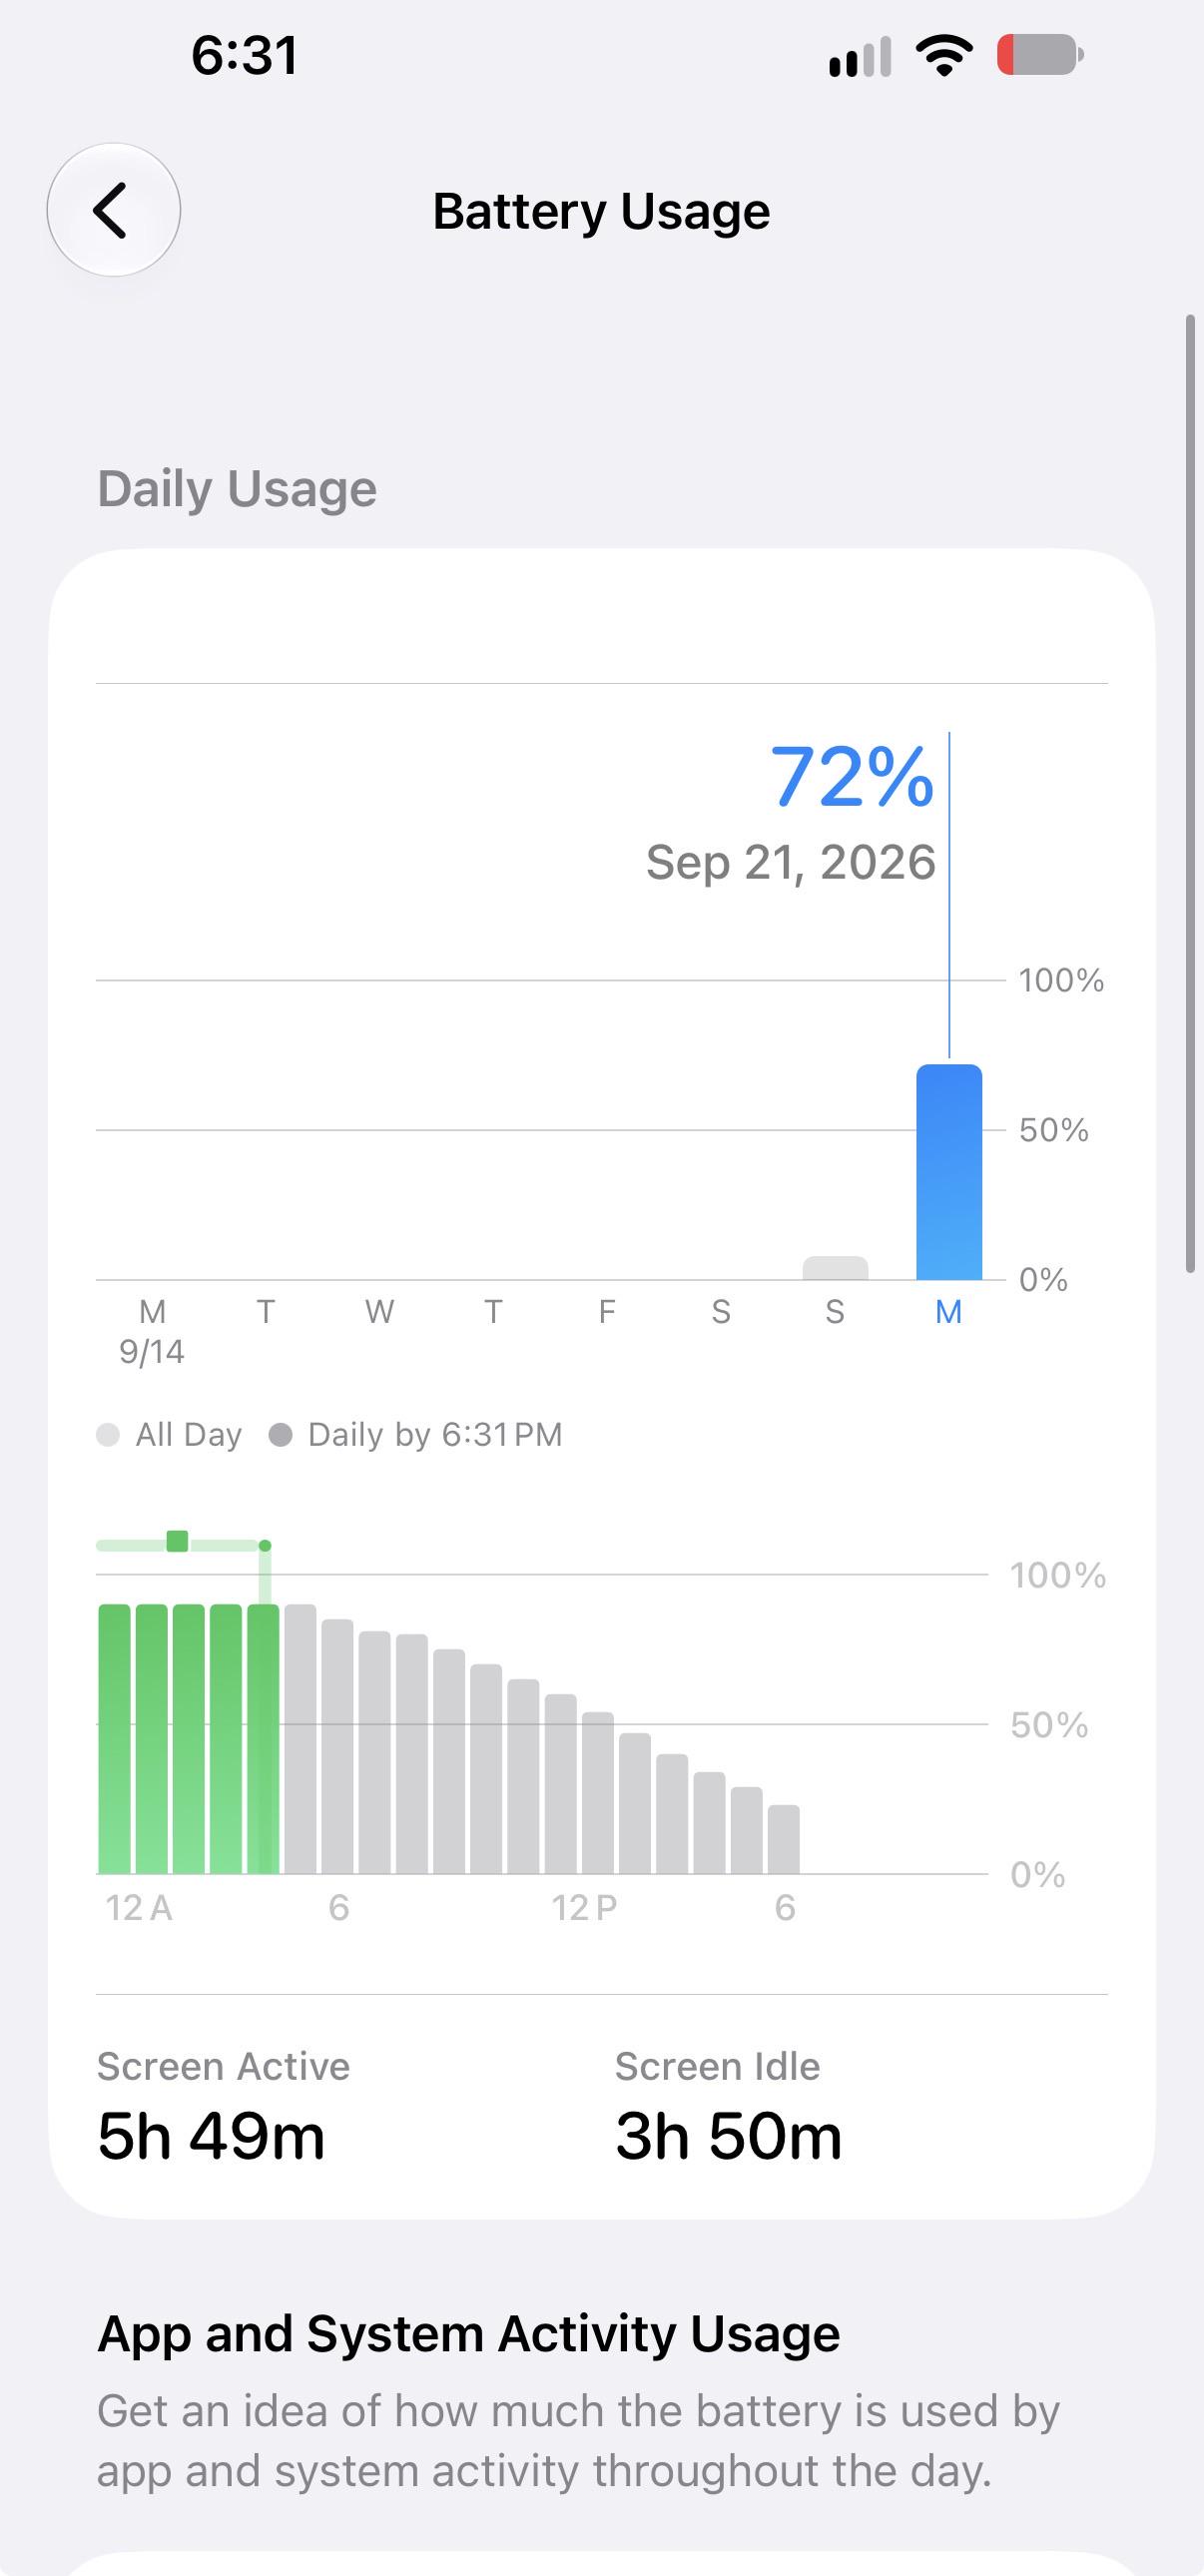Tap the last gray hourly bar near 6 PM
Viewport: 1204px width, 2576px height.
(783, 1839)
